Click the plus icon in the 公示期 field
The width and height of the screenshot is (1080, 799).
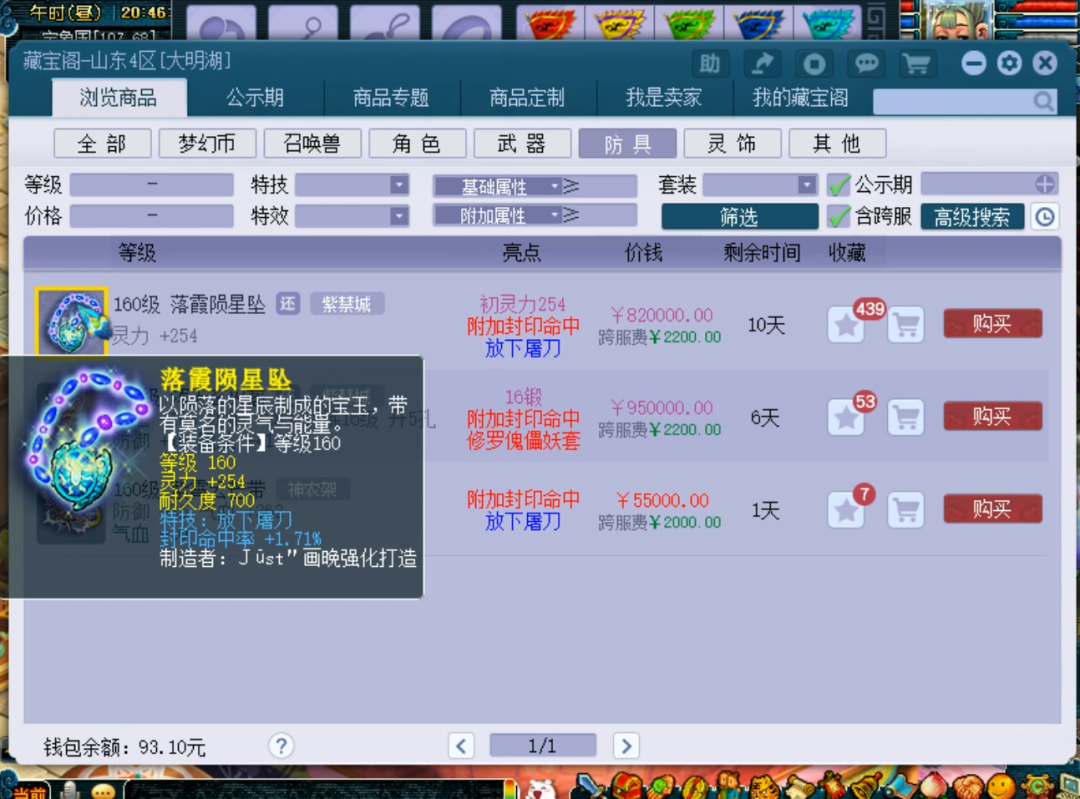(x=1044, y=184)
